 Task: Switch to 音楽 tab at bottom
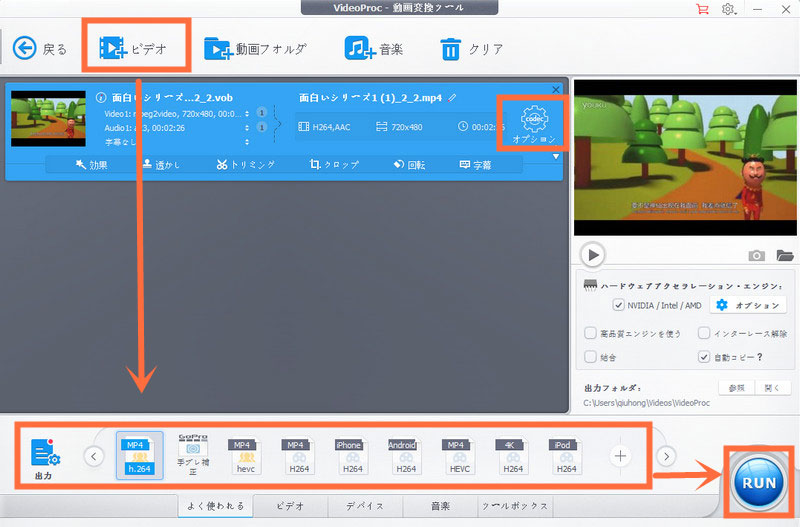click(x=440, y=506)
